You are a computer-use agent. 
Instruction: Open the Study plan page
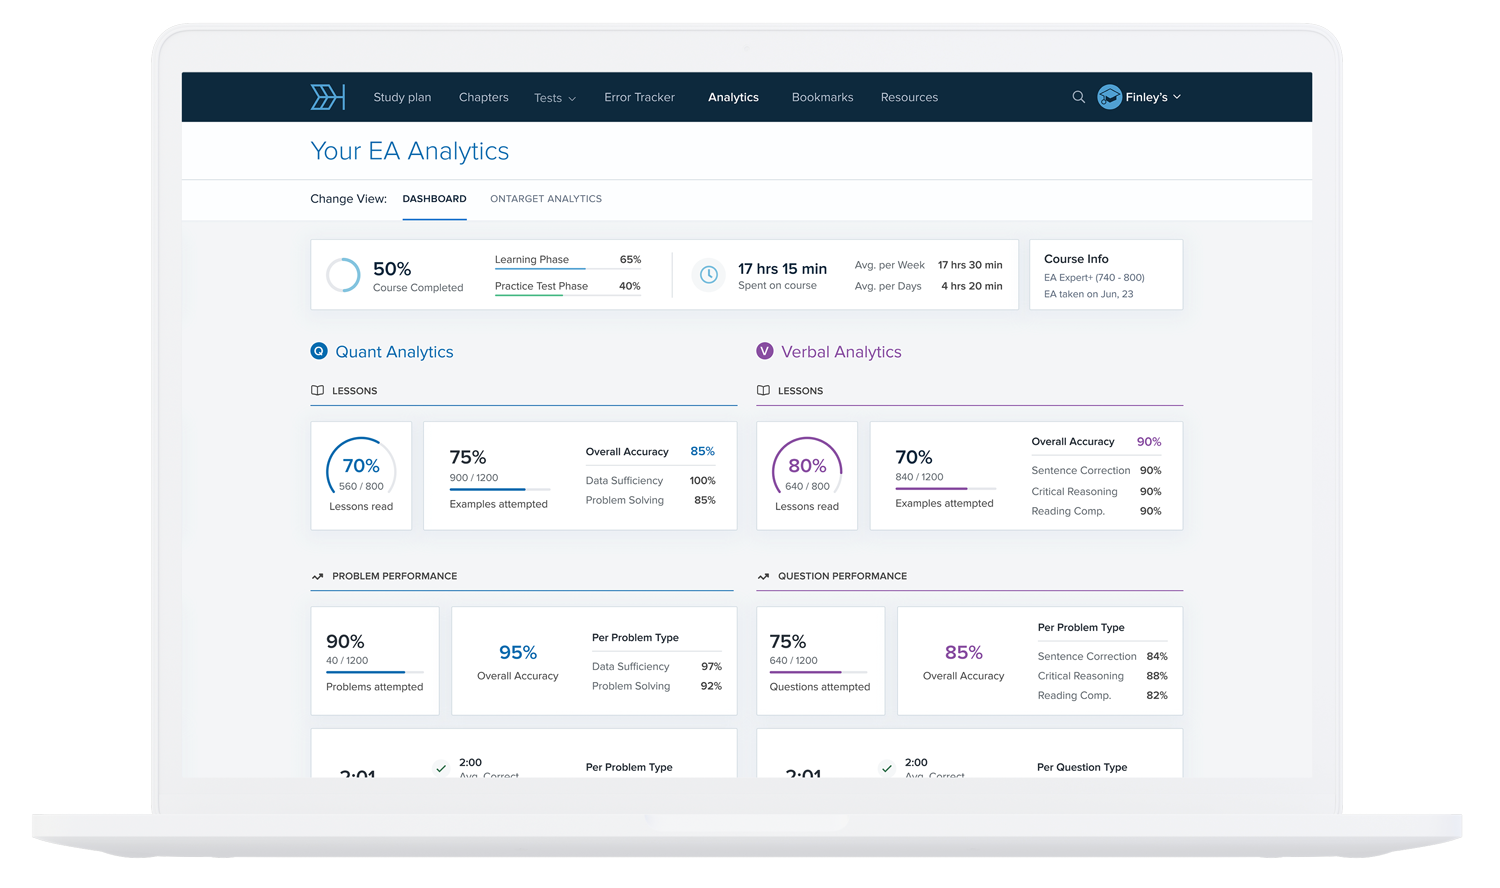click(402, 97)
